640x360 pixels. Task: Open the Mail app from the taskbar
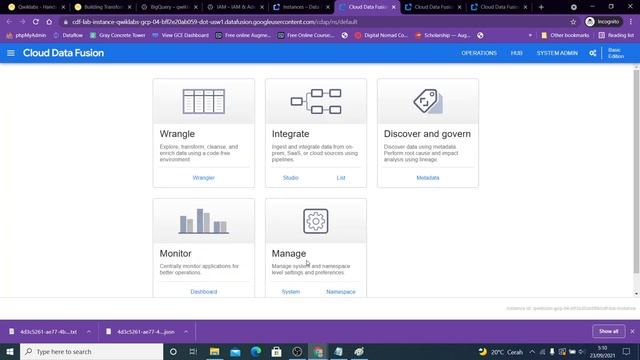coord(235,351)
